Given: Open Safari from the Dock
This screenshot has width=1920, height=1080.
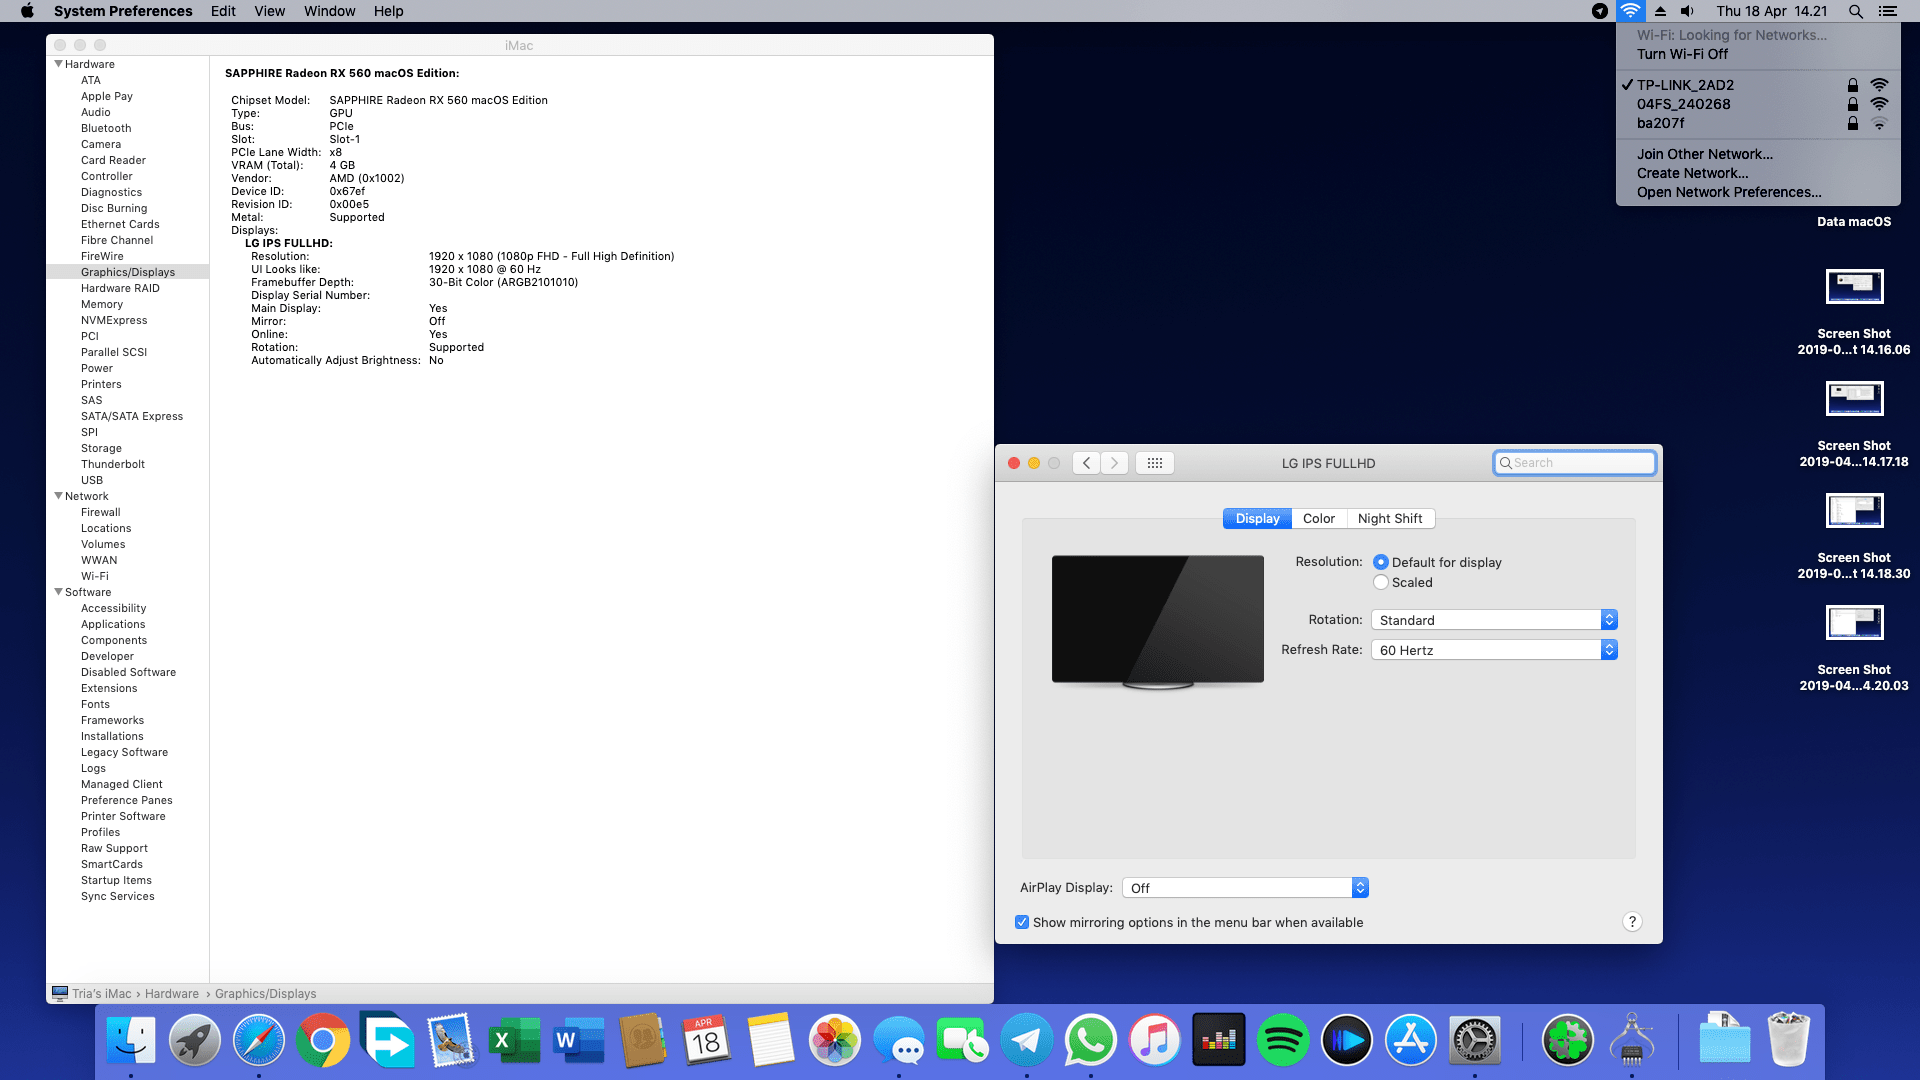Looking at the screenshot, I should tap(259, 1040).
